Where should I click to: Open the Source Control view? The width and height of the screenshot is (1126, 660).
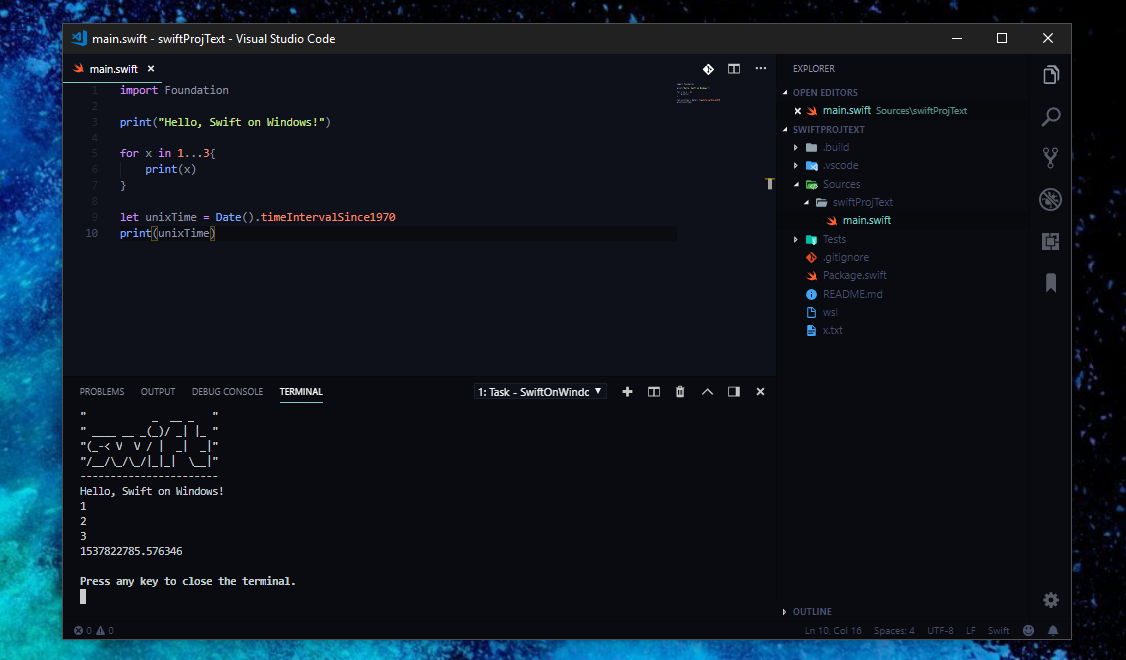point(1051,158)
